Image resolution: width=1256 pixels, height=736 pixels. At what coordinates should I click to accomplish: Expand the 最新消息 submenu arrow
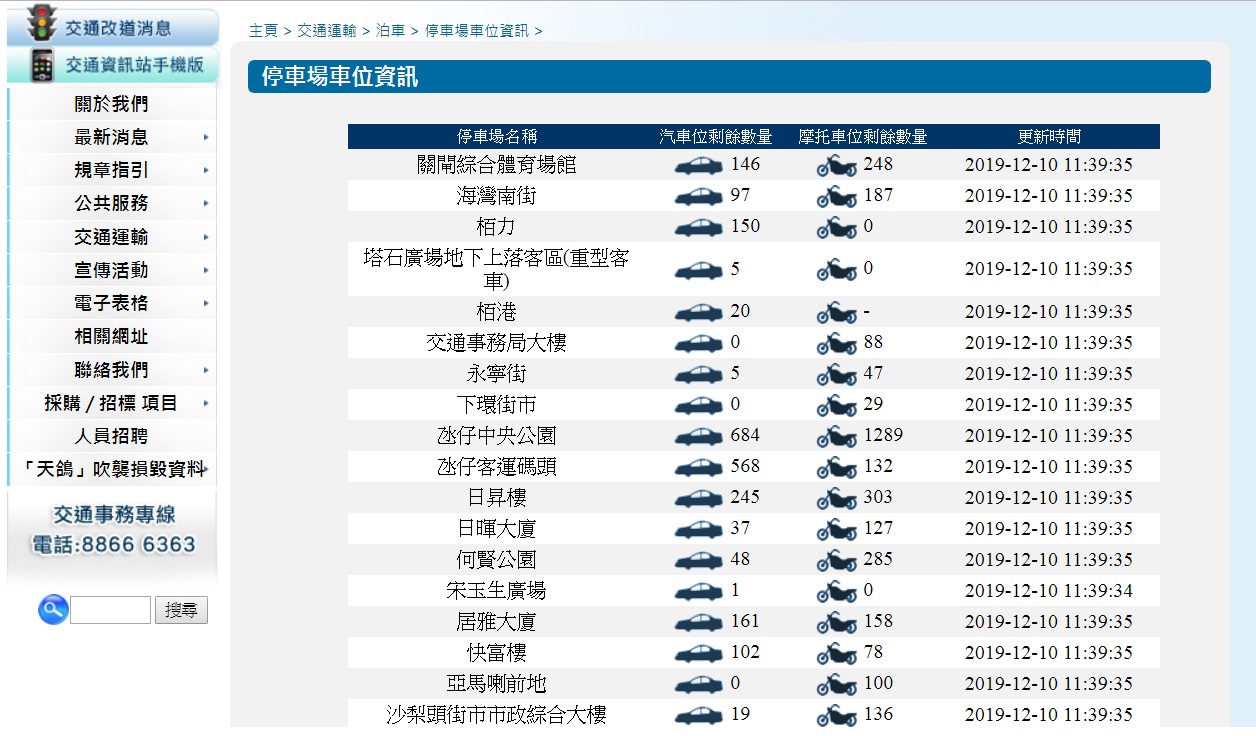tap(206, 138)
